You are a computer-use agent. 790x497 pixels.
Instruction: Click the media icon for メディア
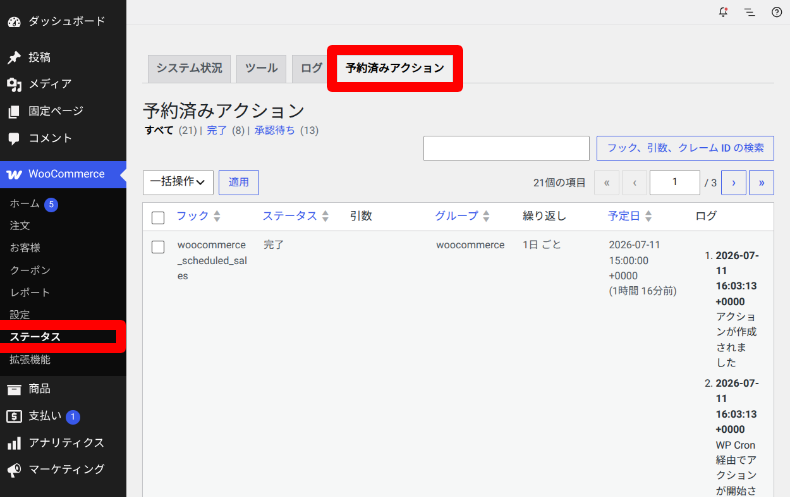(x=14, y=84)
